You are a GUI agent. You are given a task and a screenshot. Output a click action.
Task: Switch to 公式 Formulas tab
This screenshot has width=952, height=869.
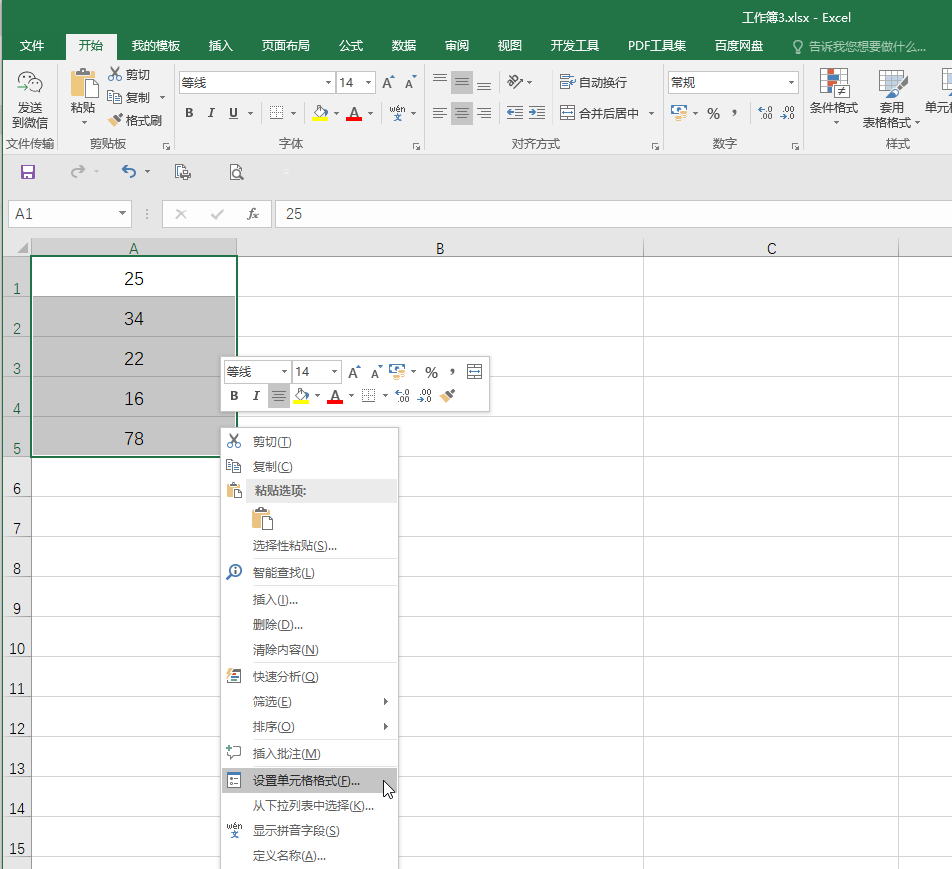pos(350,46)
